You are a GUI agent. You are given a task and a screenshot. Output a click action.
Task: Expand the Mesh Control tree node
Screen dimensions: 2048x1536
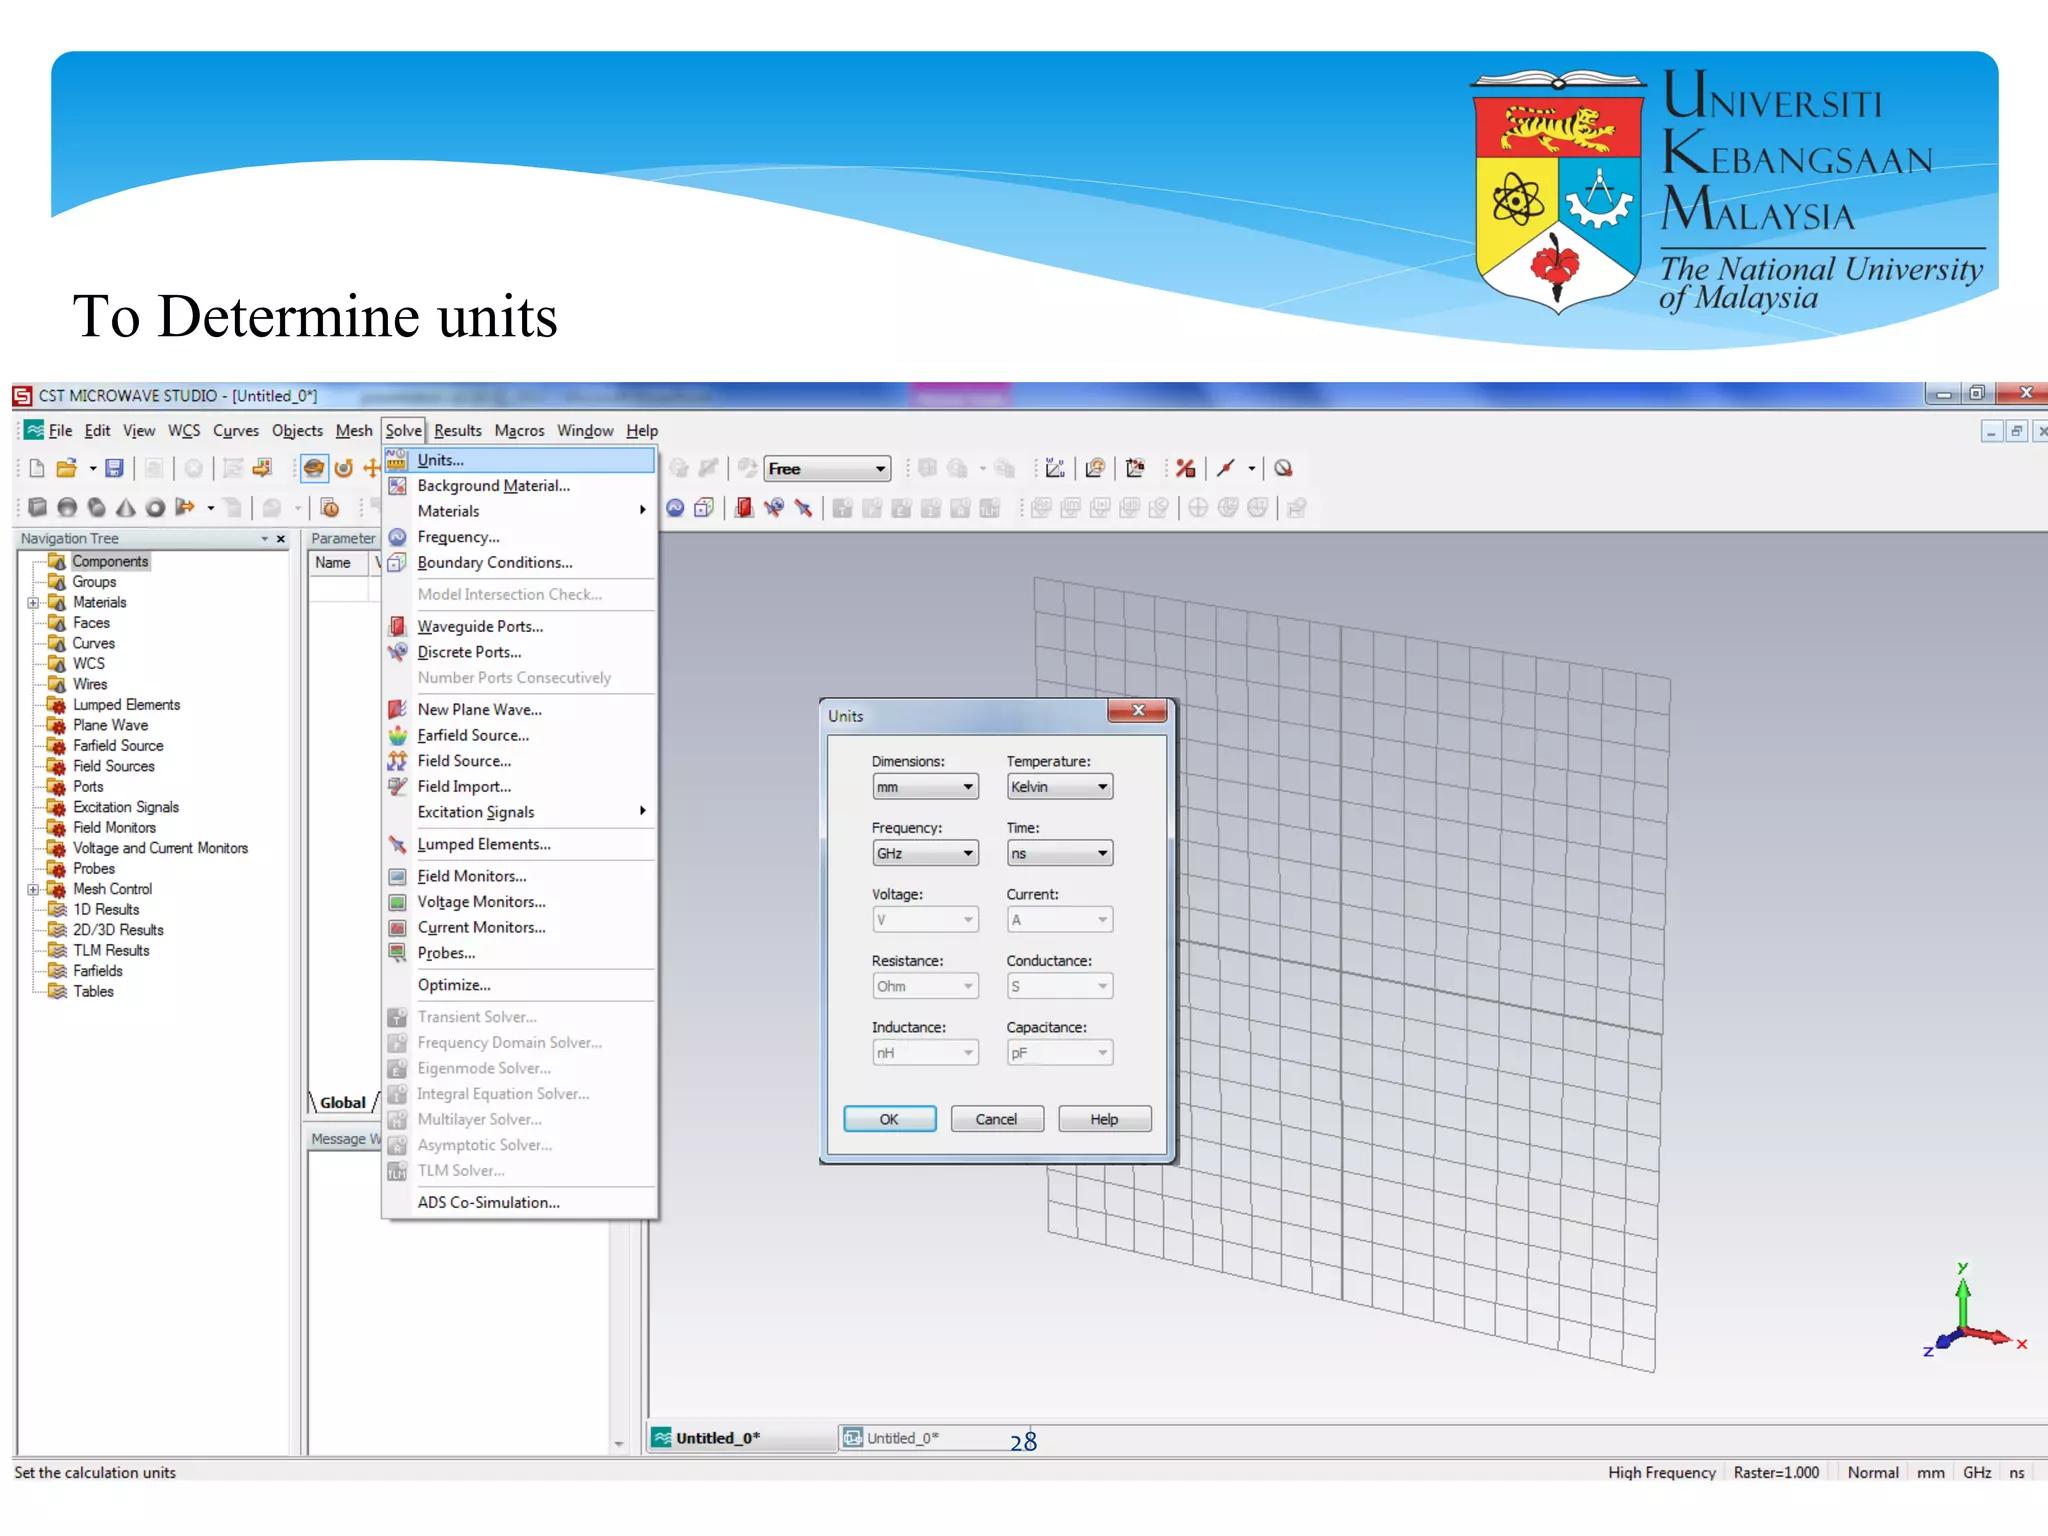point(33,889)
